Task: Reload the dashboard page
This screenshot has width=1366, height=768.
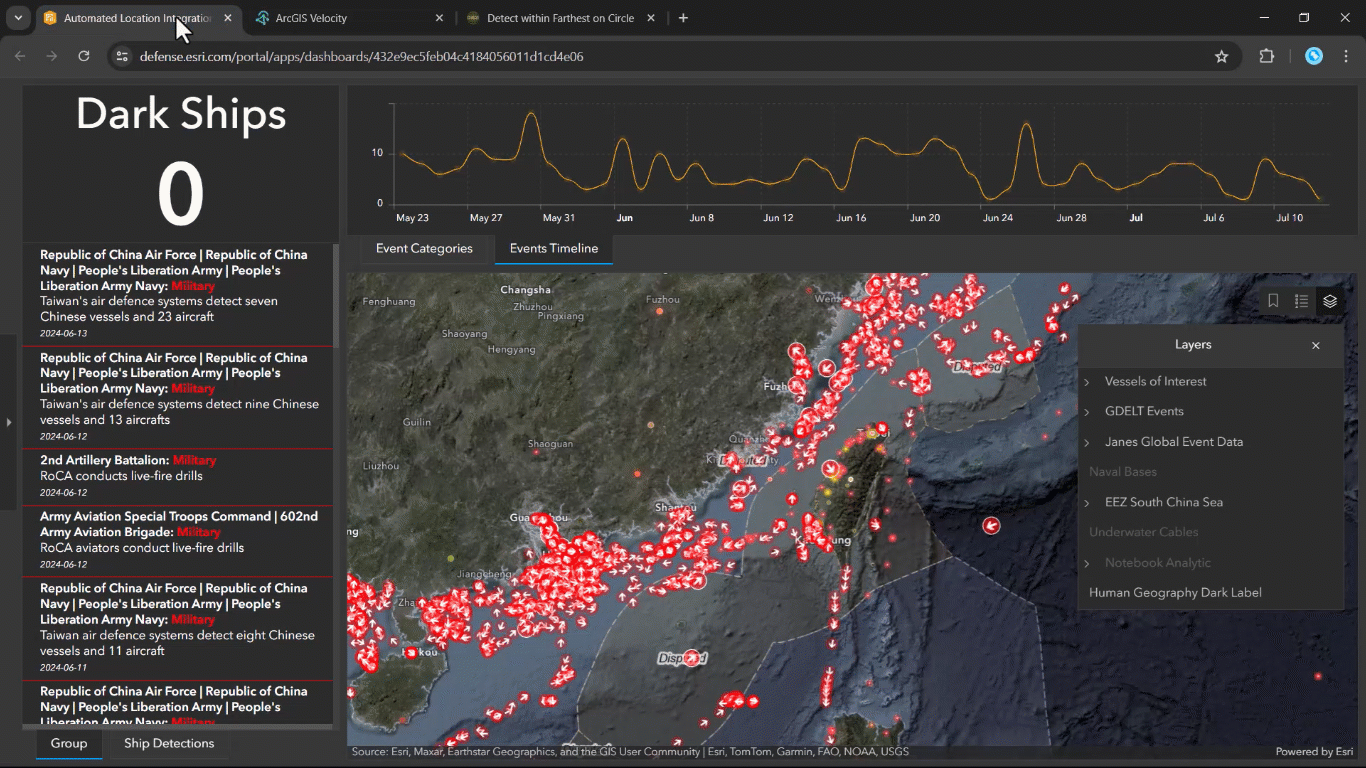Action: [83, 56]
